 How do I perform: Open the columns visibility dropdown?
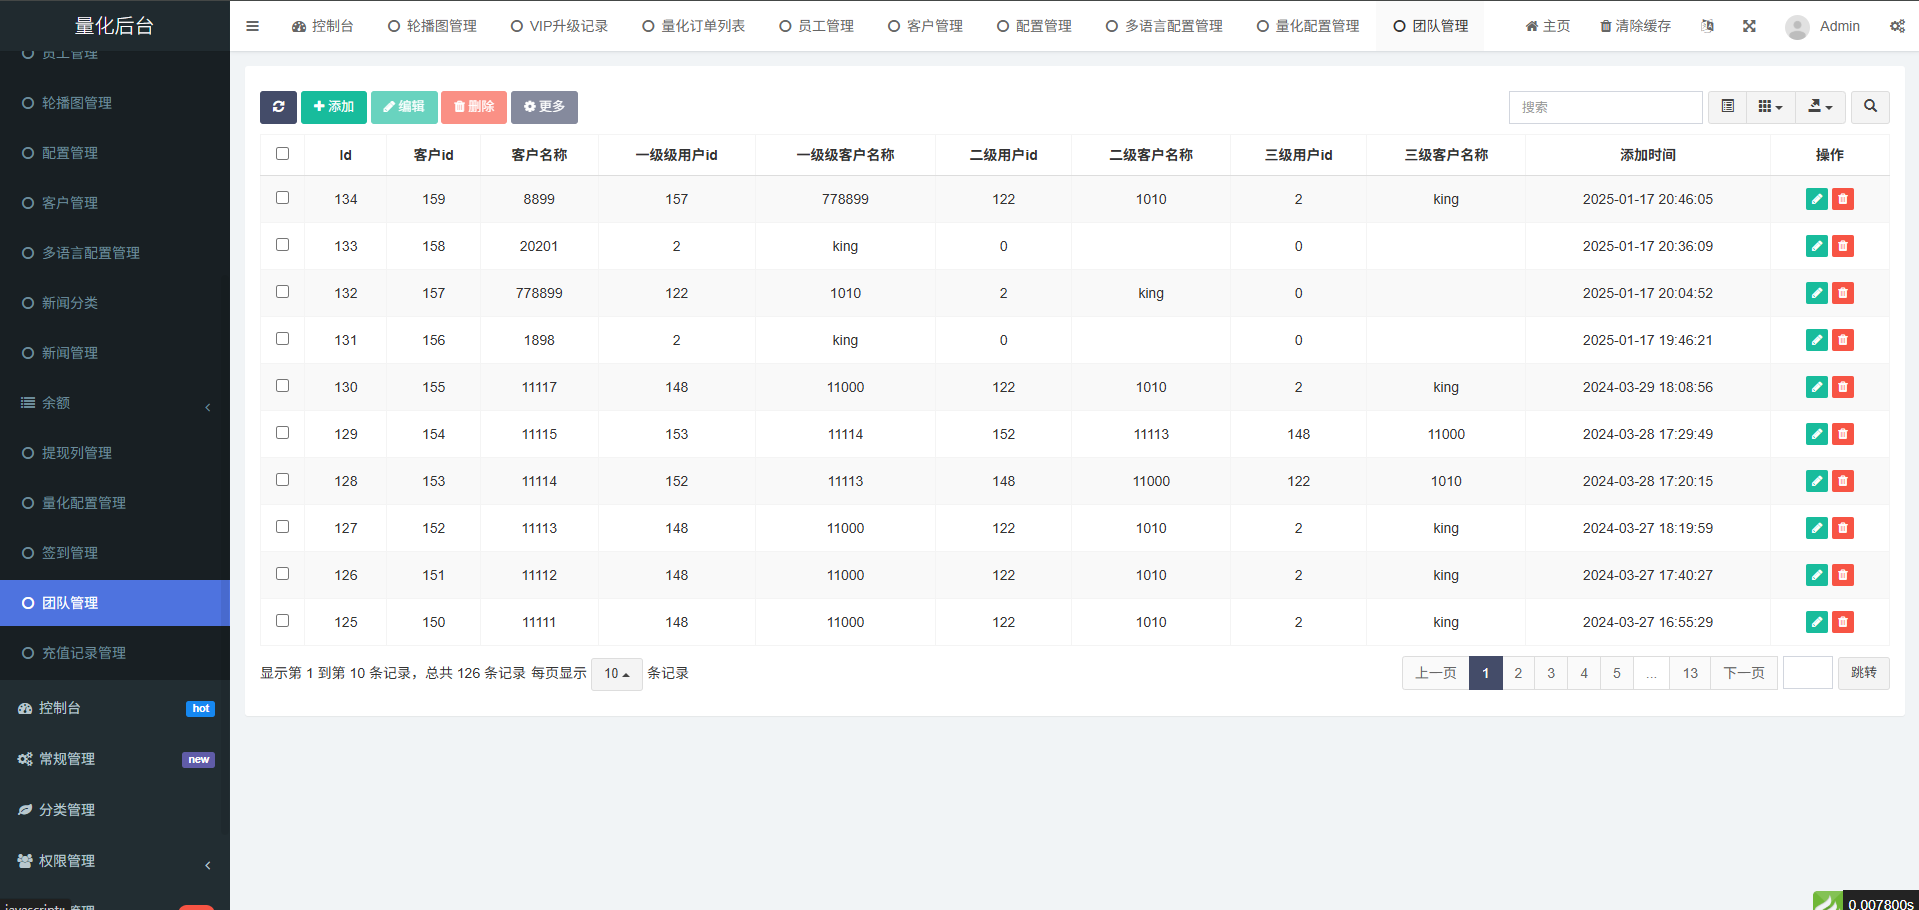pyautogui.click(x=1770, y=107)
